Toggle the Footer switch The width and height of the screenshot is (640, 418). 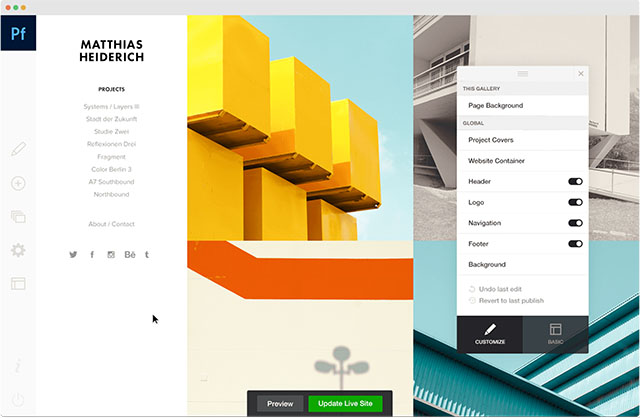coord(575,244)
